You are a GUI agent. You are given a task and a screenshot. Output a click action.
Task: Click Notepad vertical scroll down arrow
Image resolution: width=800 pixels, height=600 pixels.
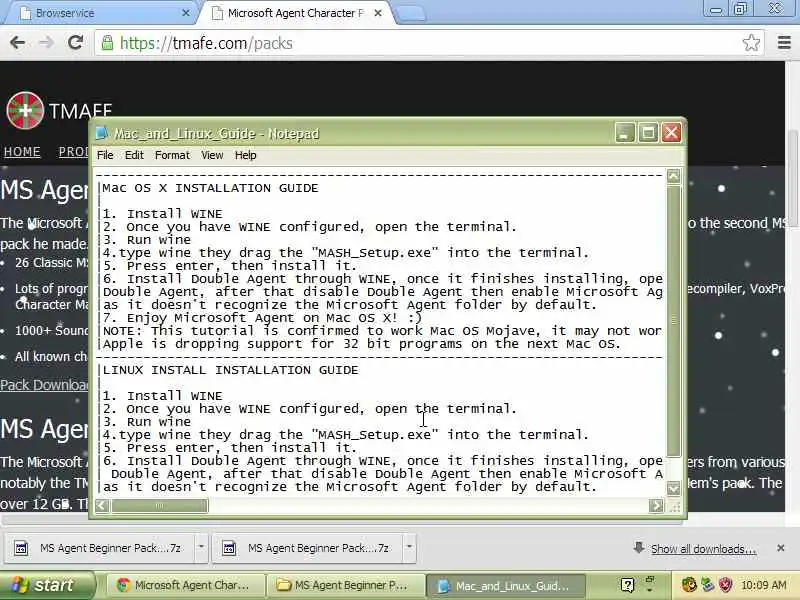pyautogui.click(x=673, y=488)
